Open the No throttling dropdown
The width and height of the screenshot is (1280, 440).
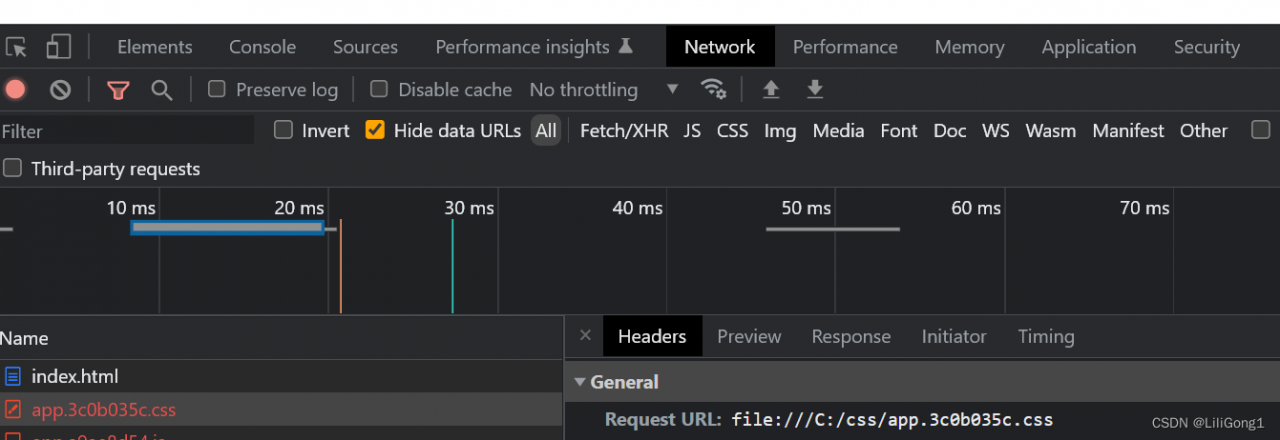coord(604,90)
